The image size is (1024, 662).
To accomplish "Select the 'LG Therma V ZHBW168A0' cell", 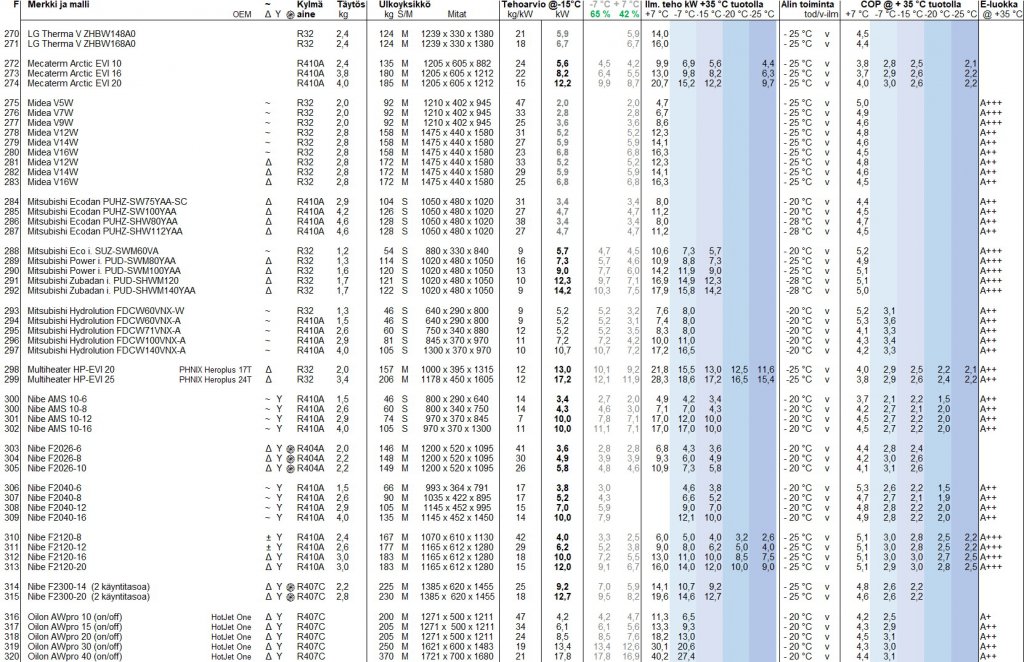I will click(82, 44).
